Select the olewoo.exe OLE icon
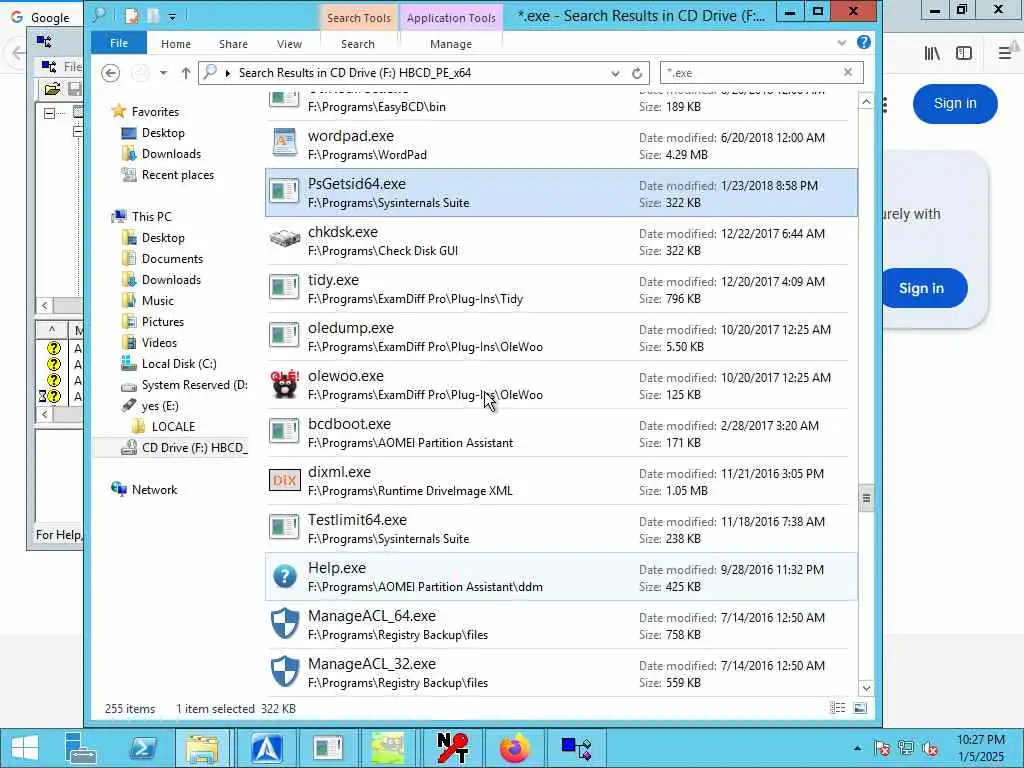The width and height of the screenshot is (1024, 768). (285, 383)
